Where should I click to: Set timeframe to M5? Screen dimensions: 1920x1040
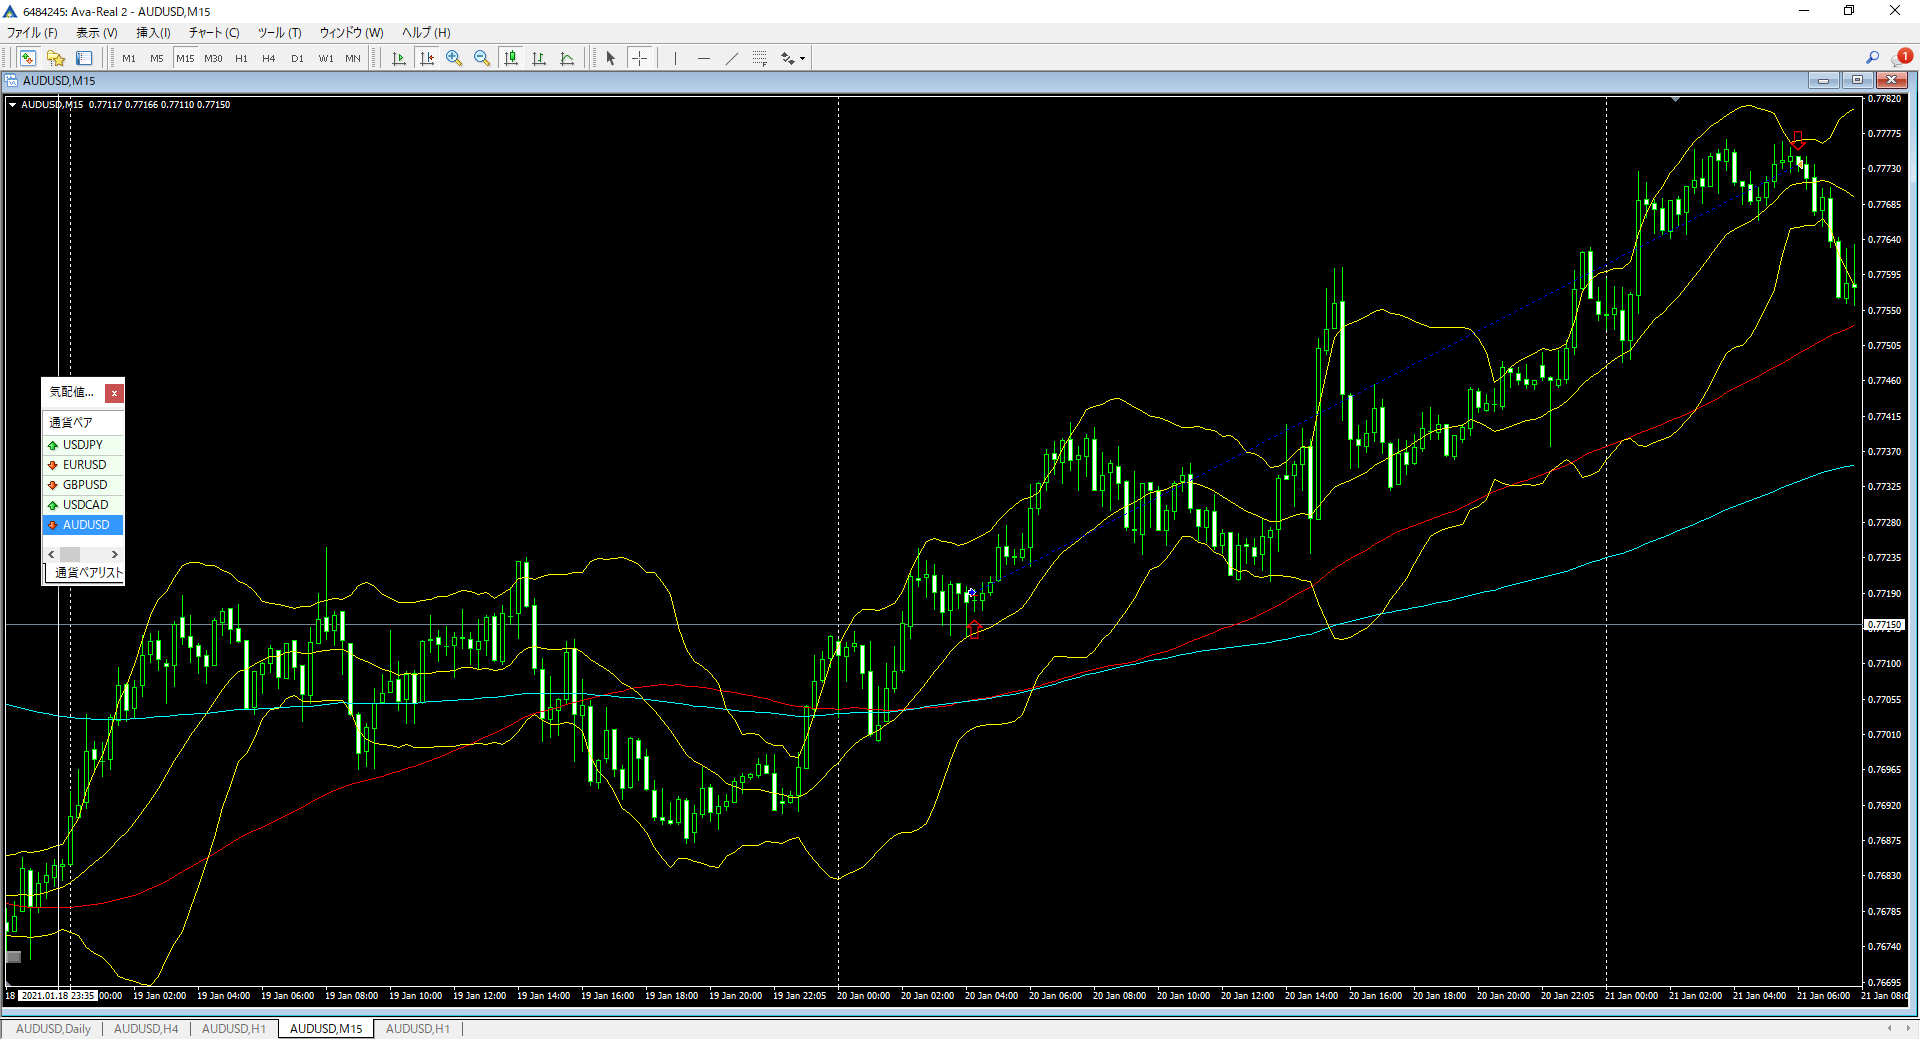pyautogui.click(x=157, y=58)
